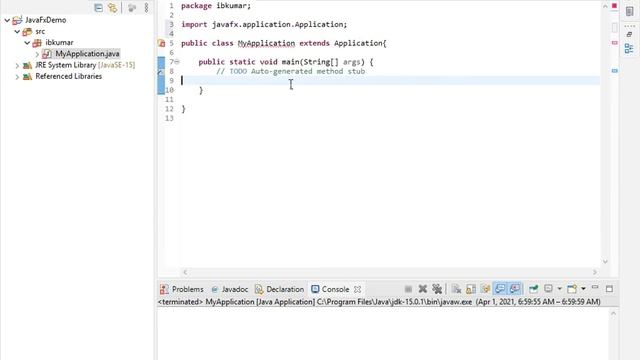Click the src folder icon
The height and width of the screenshot is (360, 640).
(x=27, y=31)
